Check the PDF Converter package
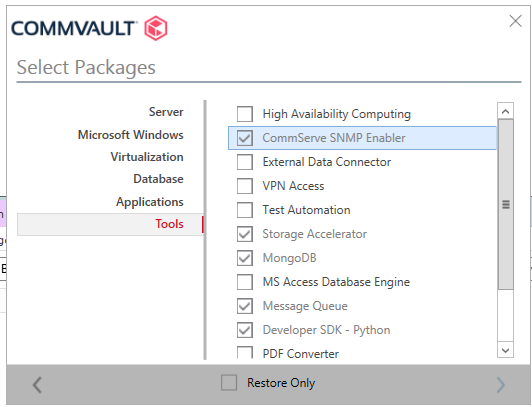532x407 pixels. (x=245, y=353)
